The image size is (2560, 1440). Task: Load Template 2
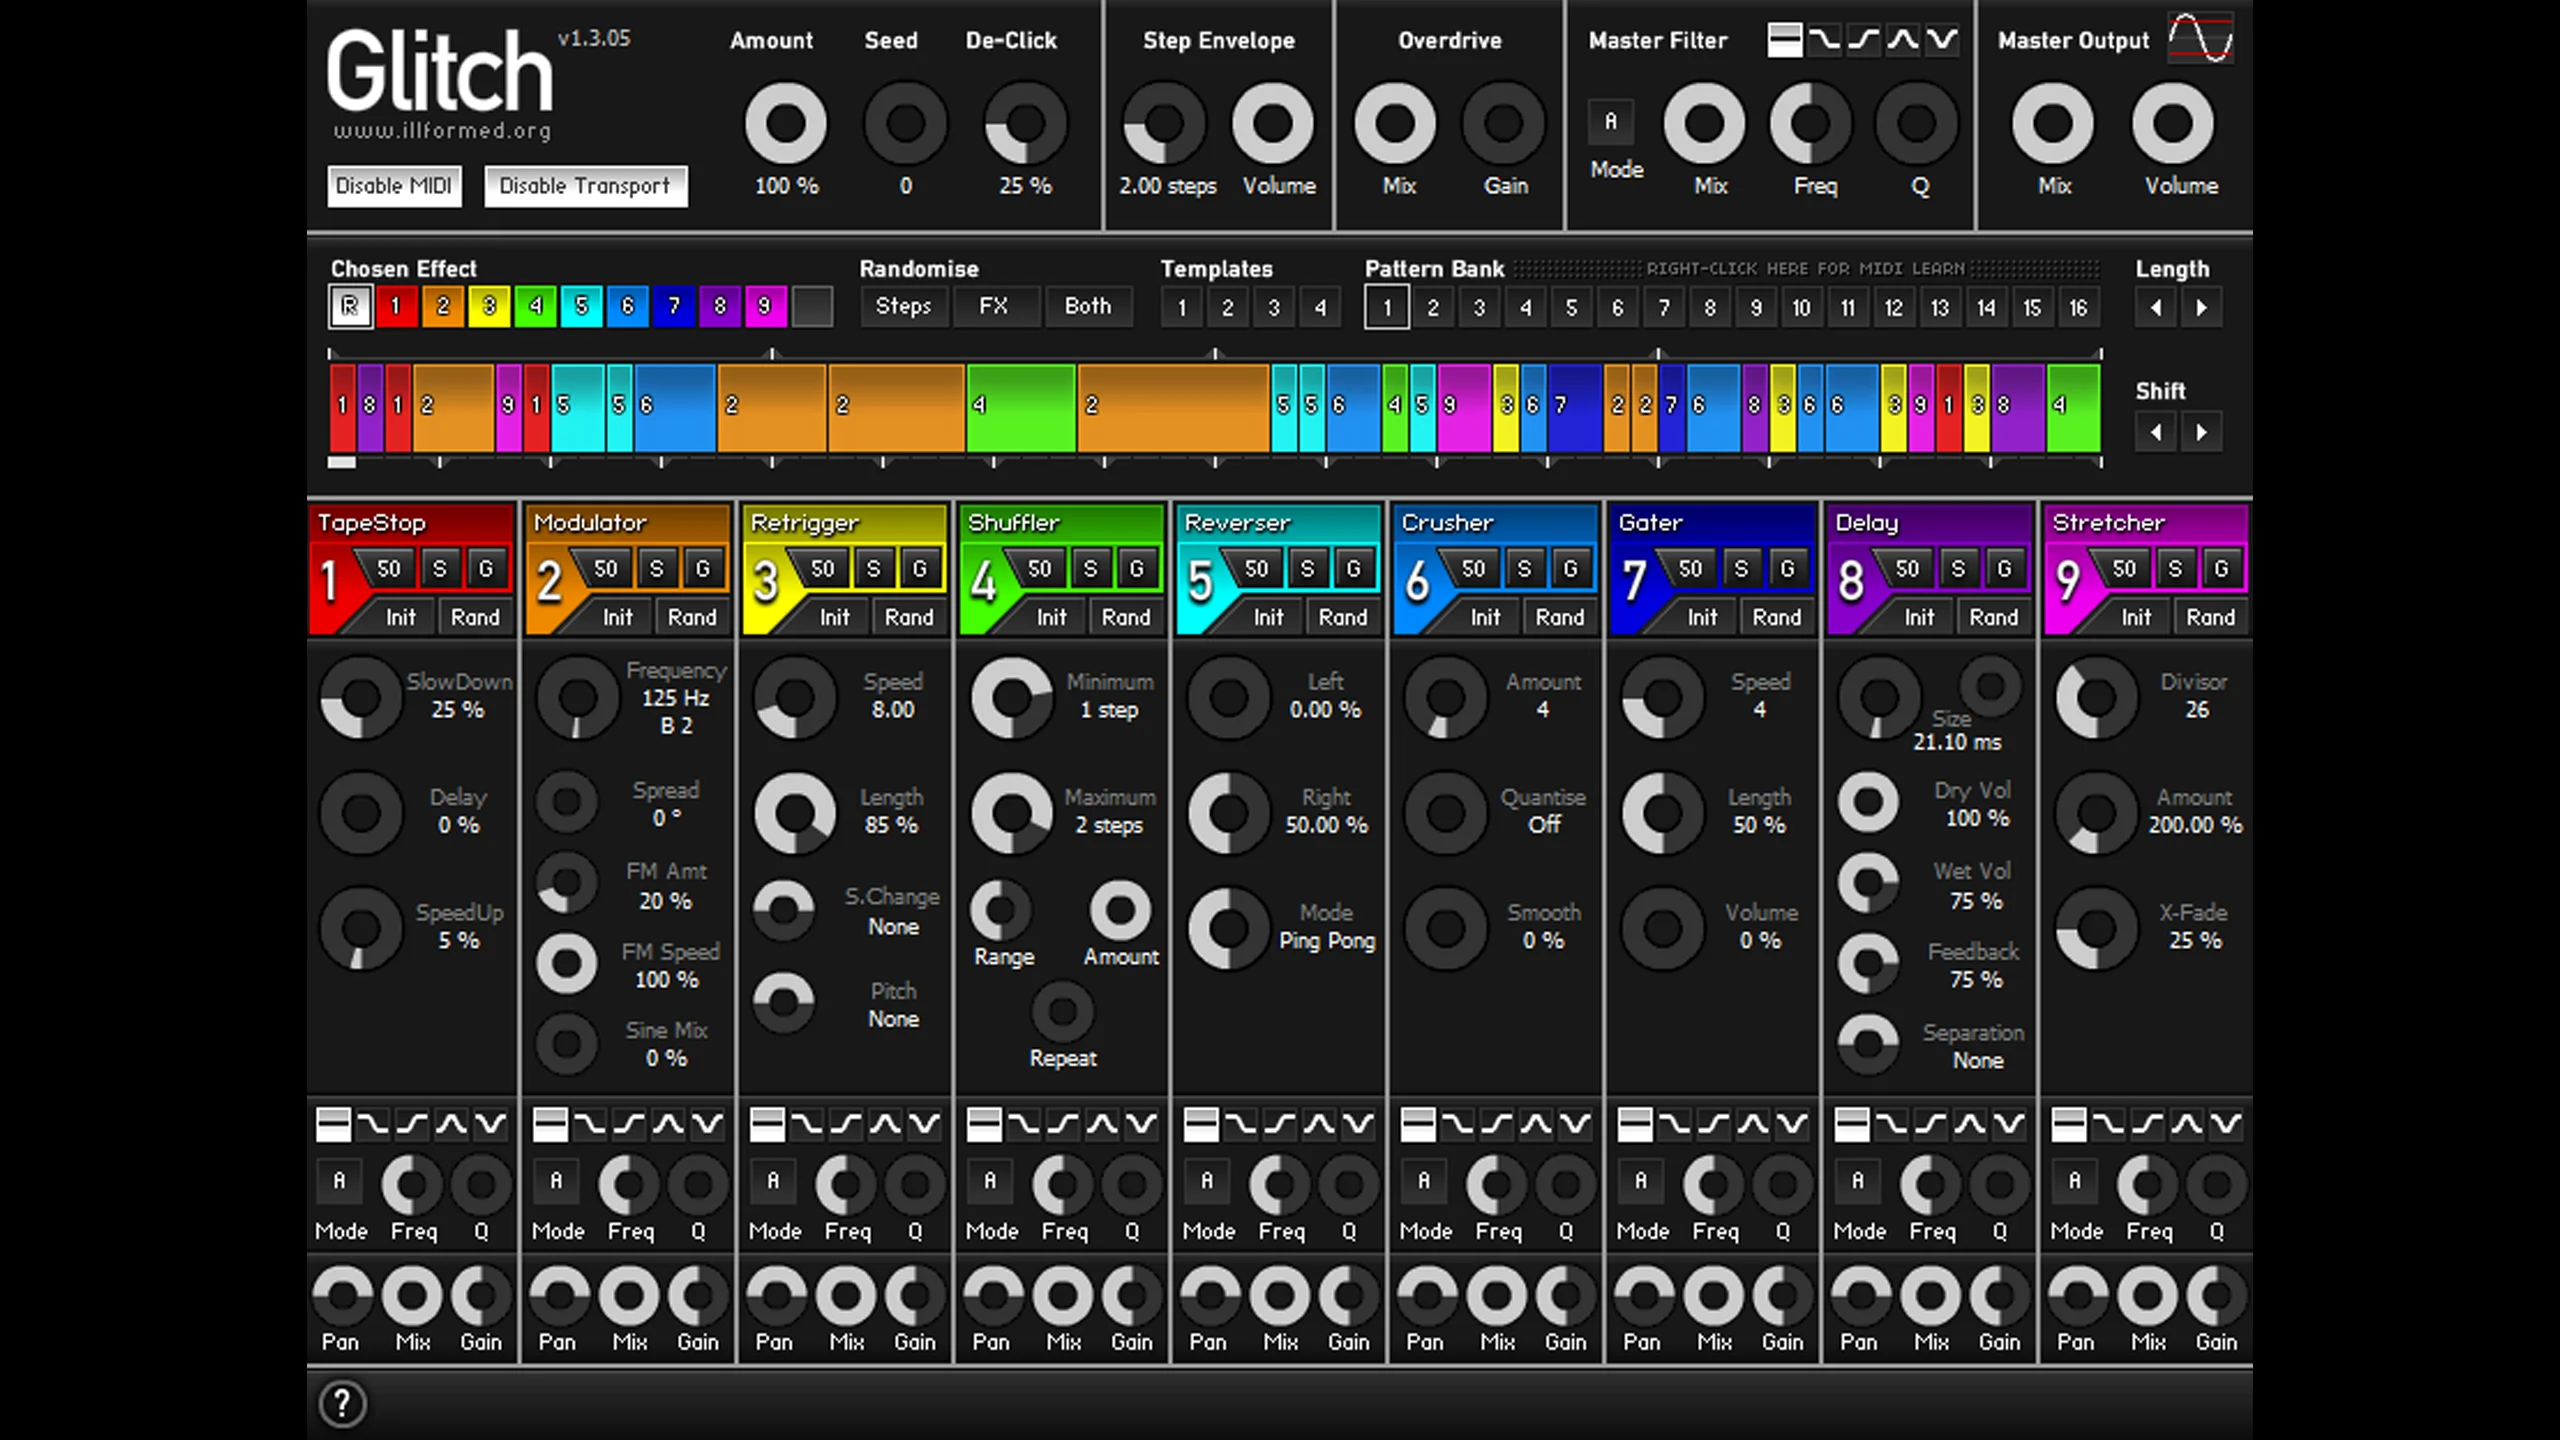[1228, 308]
